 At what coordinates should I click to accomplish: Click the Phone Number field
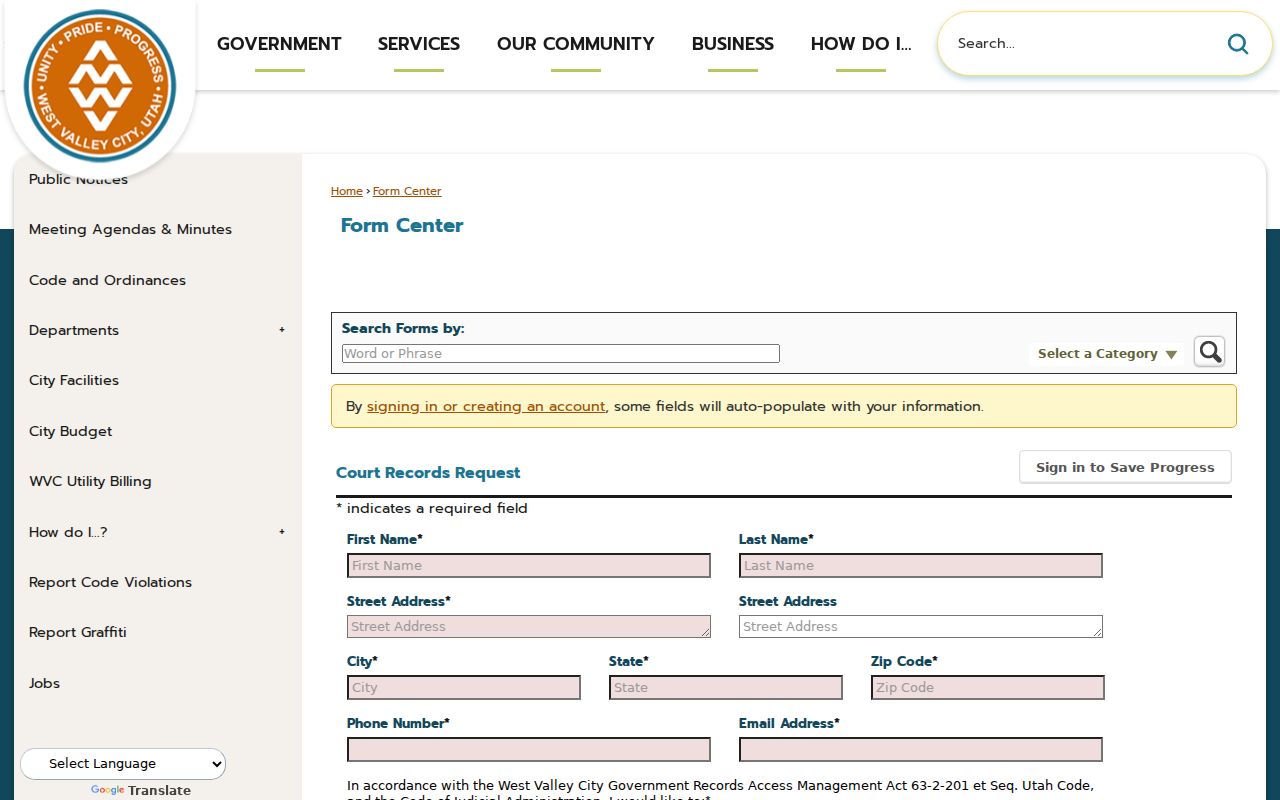coord(529,750)
